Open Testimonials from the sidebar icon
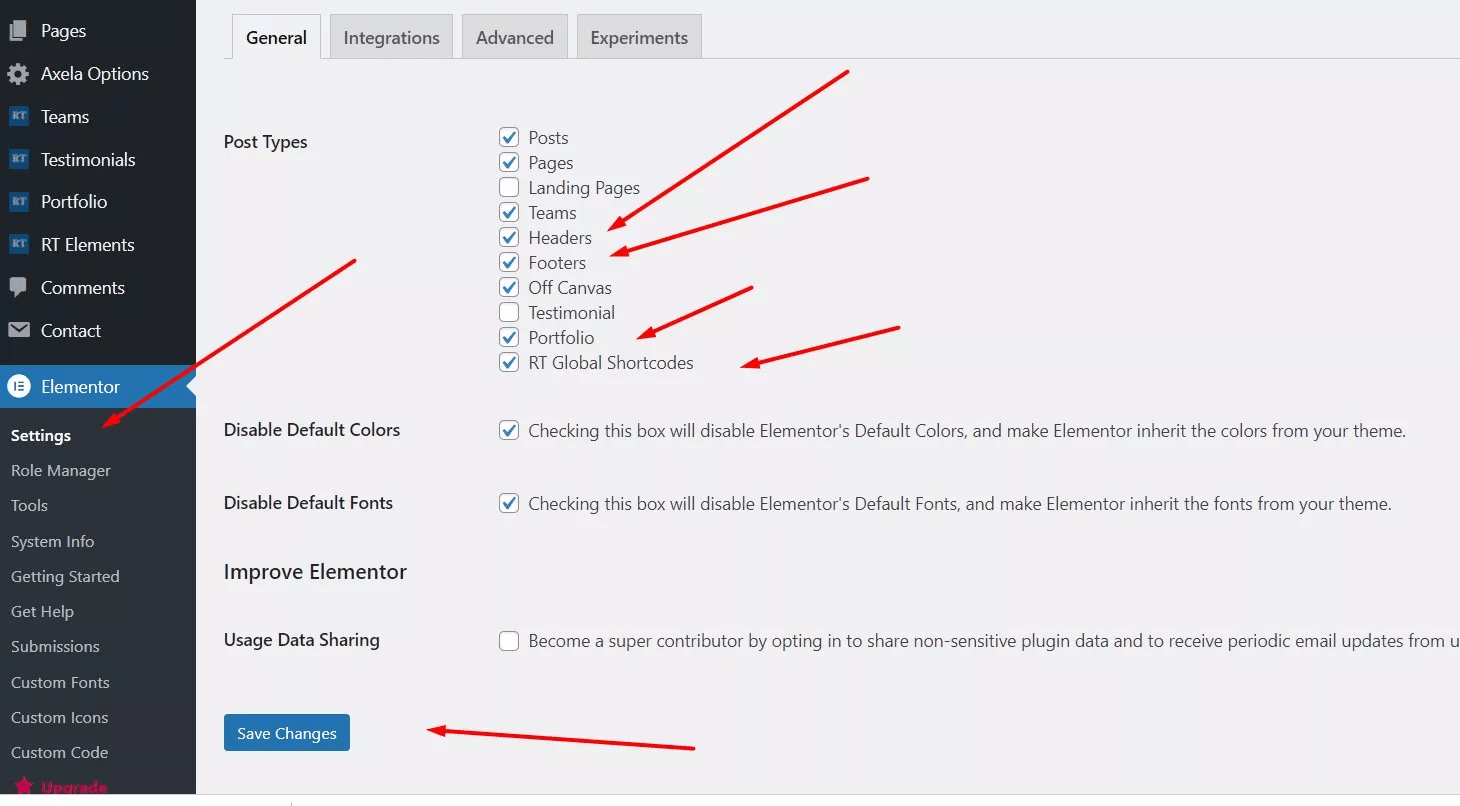The height and width of the screenshot is (806, 1460). coord(20,159)
